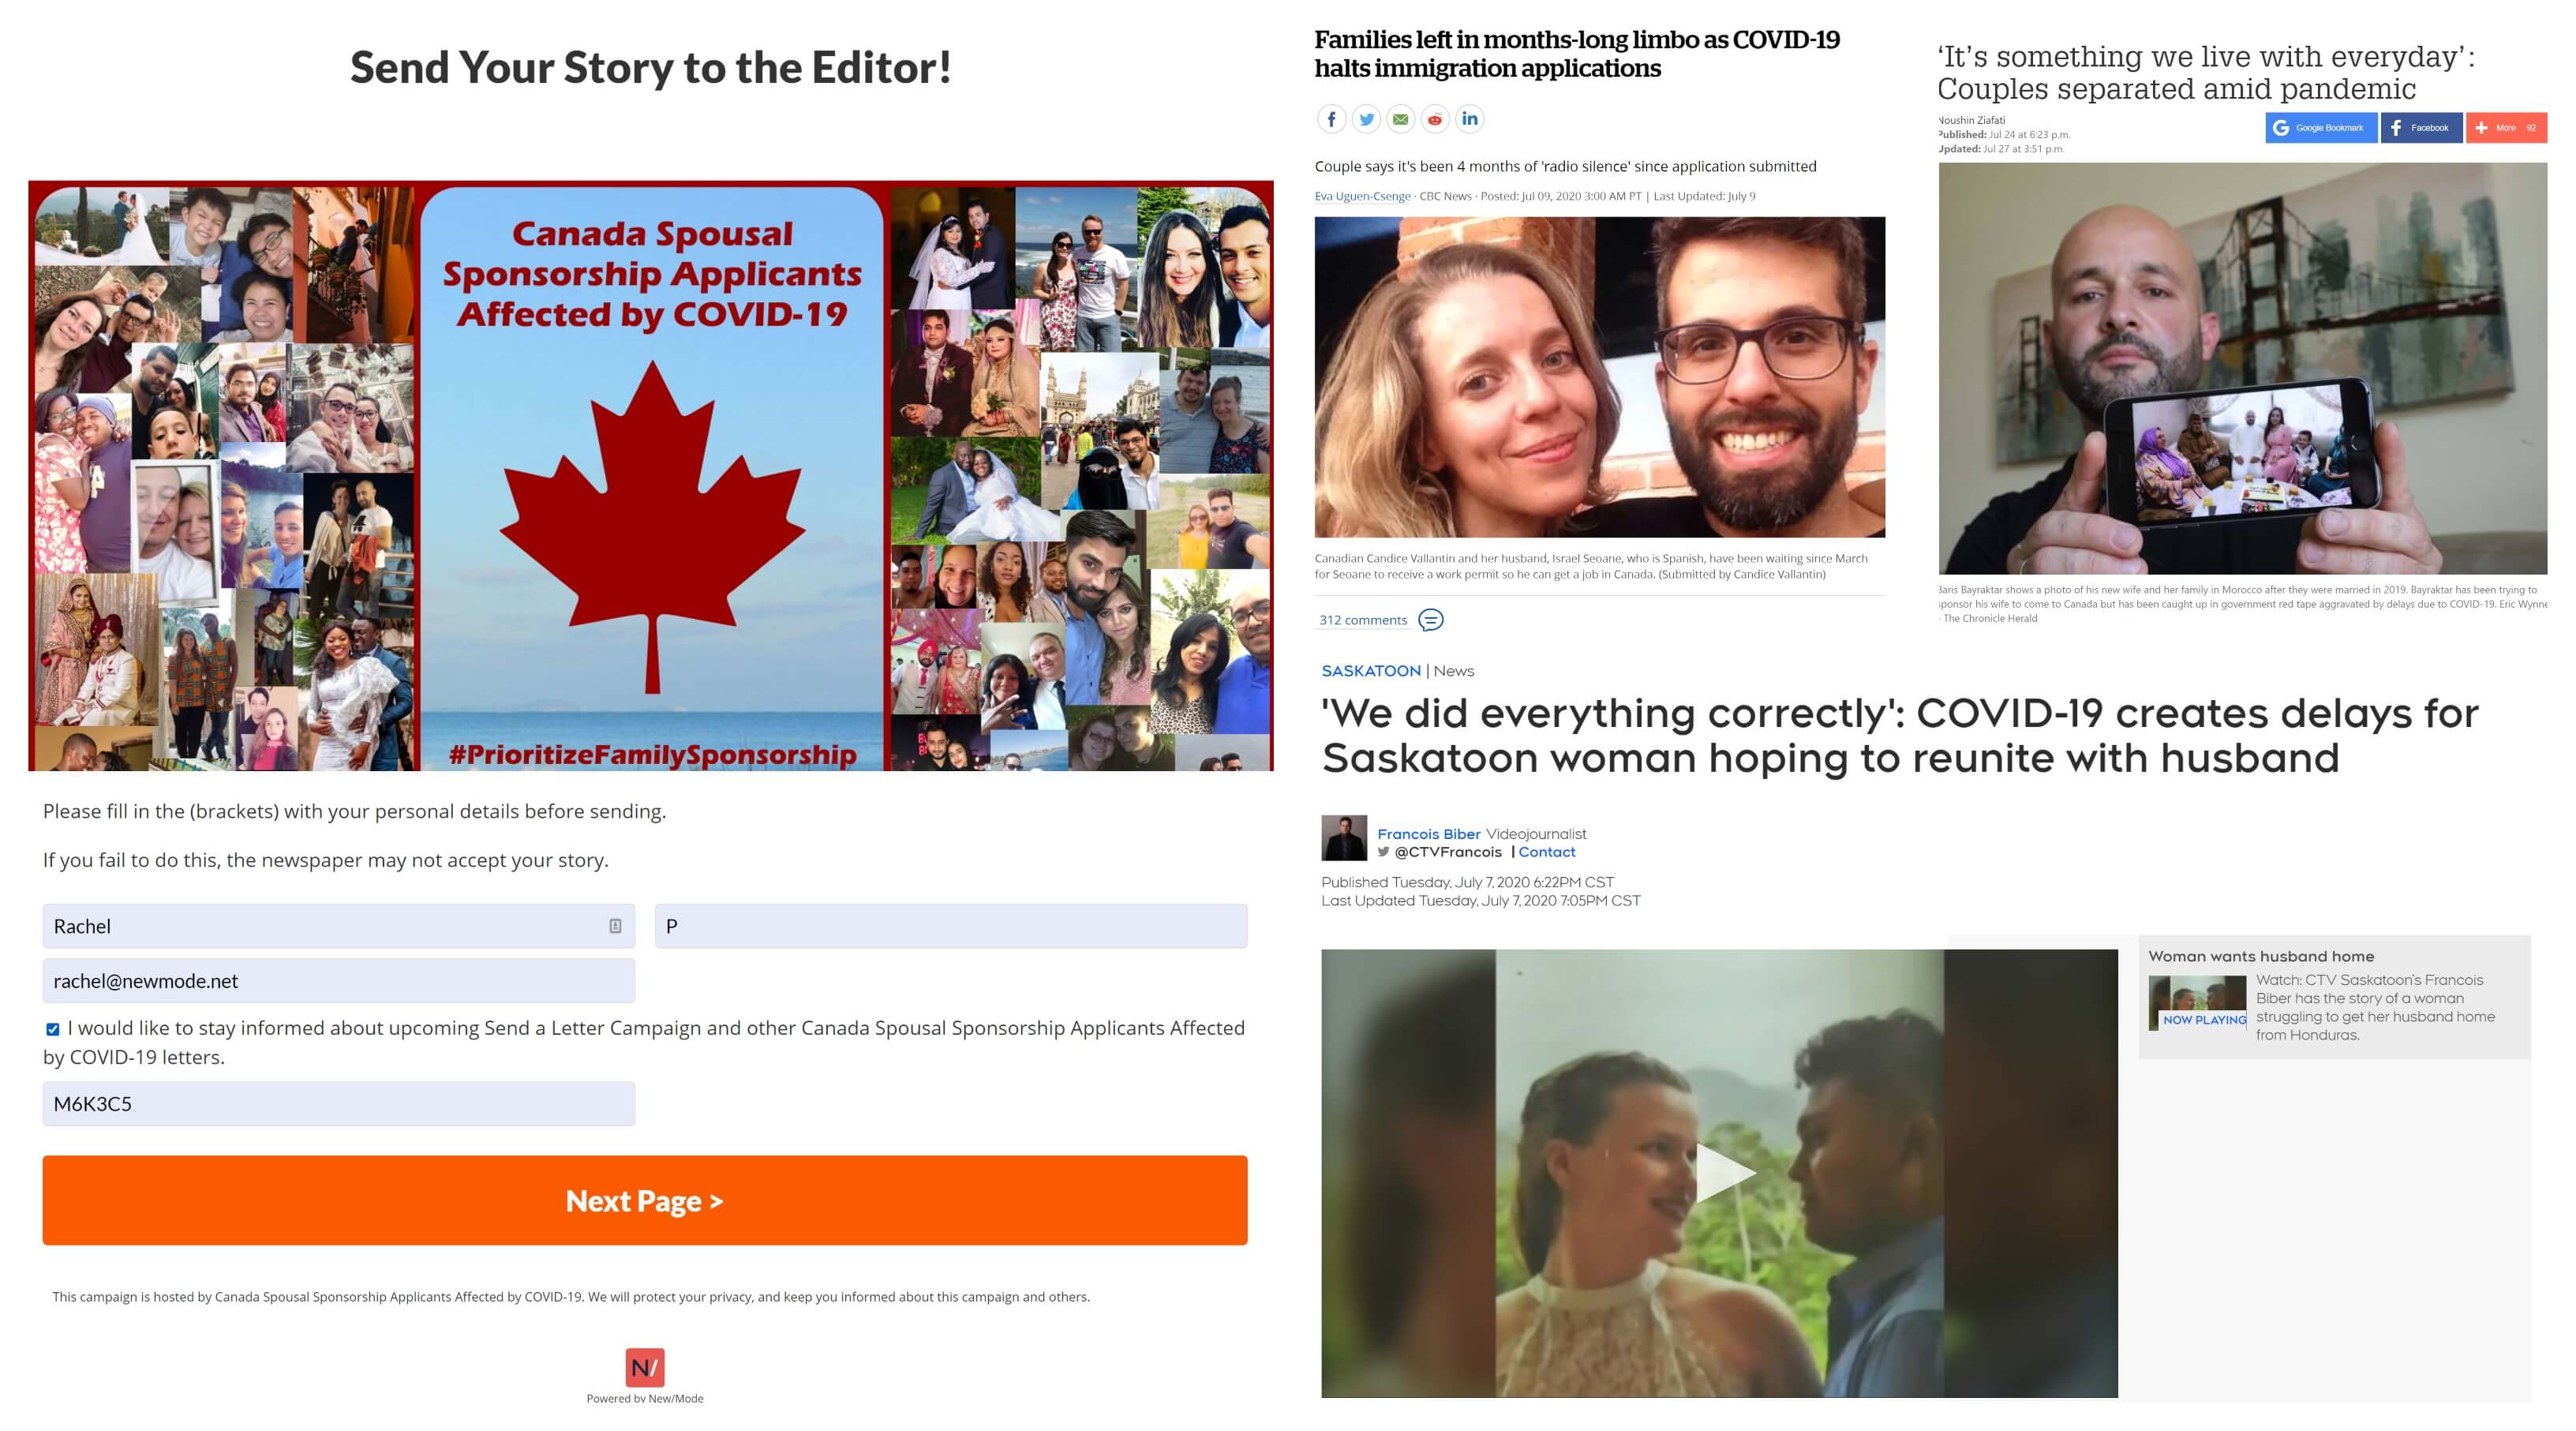This screenshot has height=1431, width=2576.
Task: Share article via Facebook round icon
Action: coord(1331,119)
